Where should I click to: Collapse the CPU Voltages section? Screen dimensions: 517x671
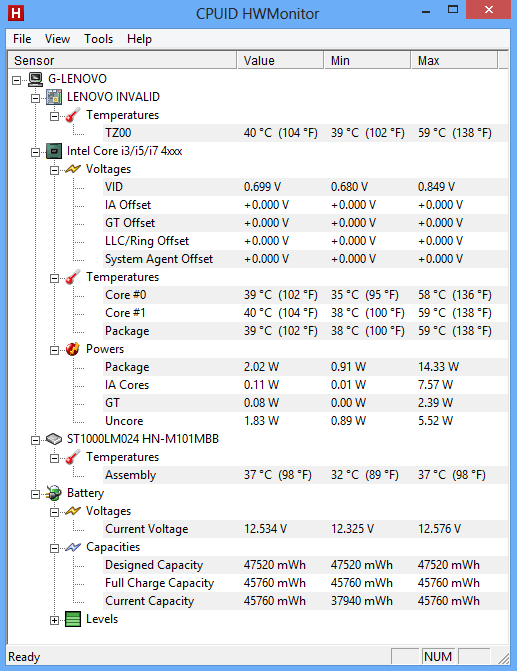coord(54,170)
